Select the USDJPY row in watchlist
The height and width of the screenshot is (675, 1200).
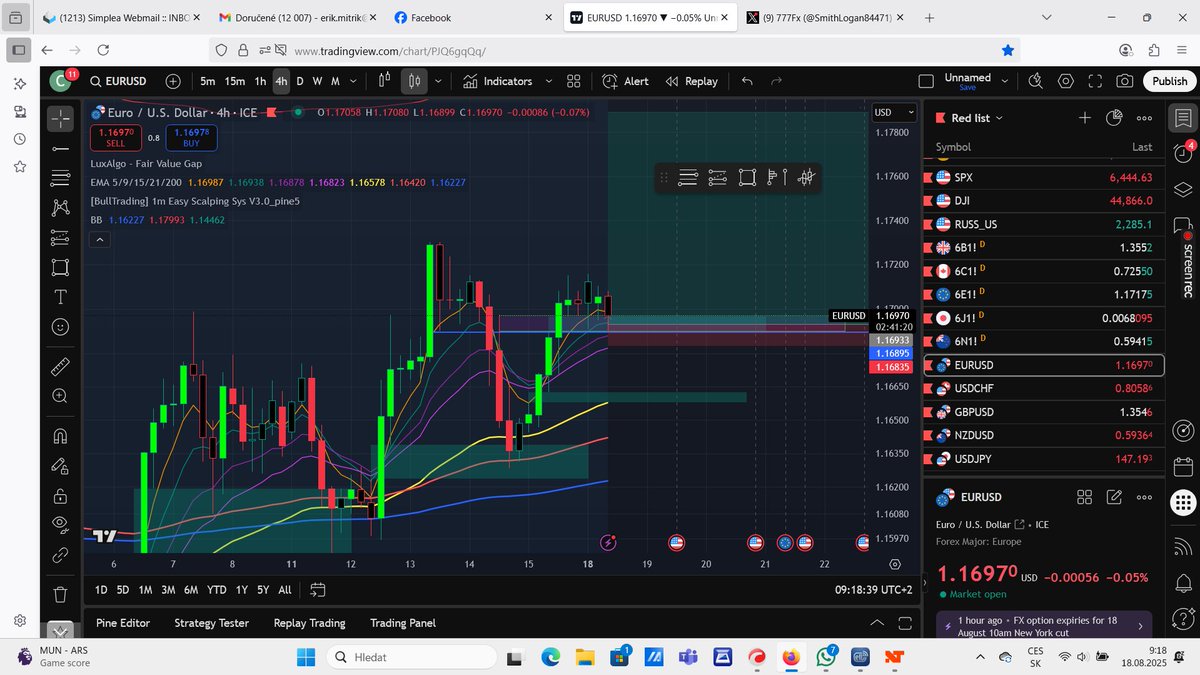[x=1044, y=459]
